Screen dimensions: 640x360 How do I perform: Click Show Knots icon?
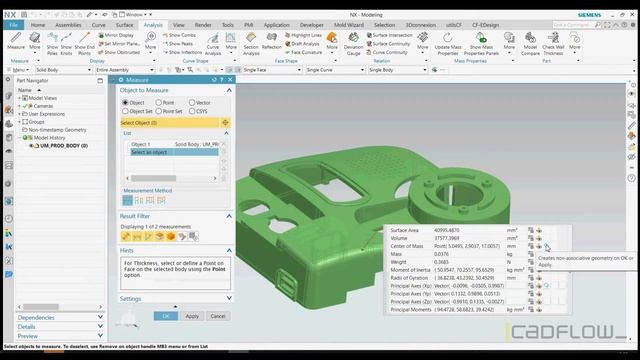[x=66, y=43]
